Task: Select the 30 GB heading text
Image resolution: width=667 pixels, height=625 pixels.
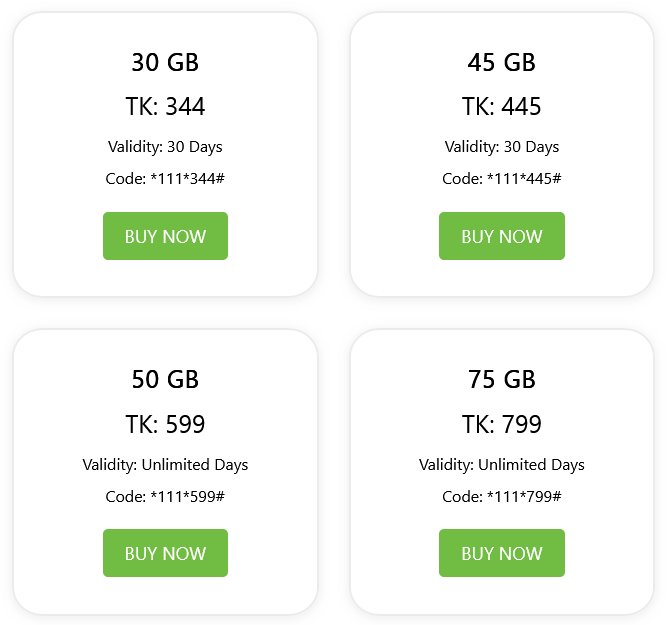Action: 165,63
